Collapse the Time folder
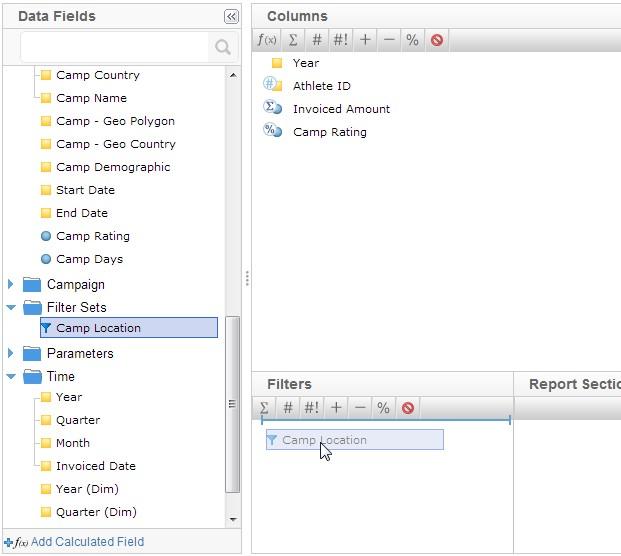 11,376
